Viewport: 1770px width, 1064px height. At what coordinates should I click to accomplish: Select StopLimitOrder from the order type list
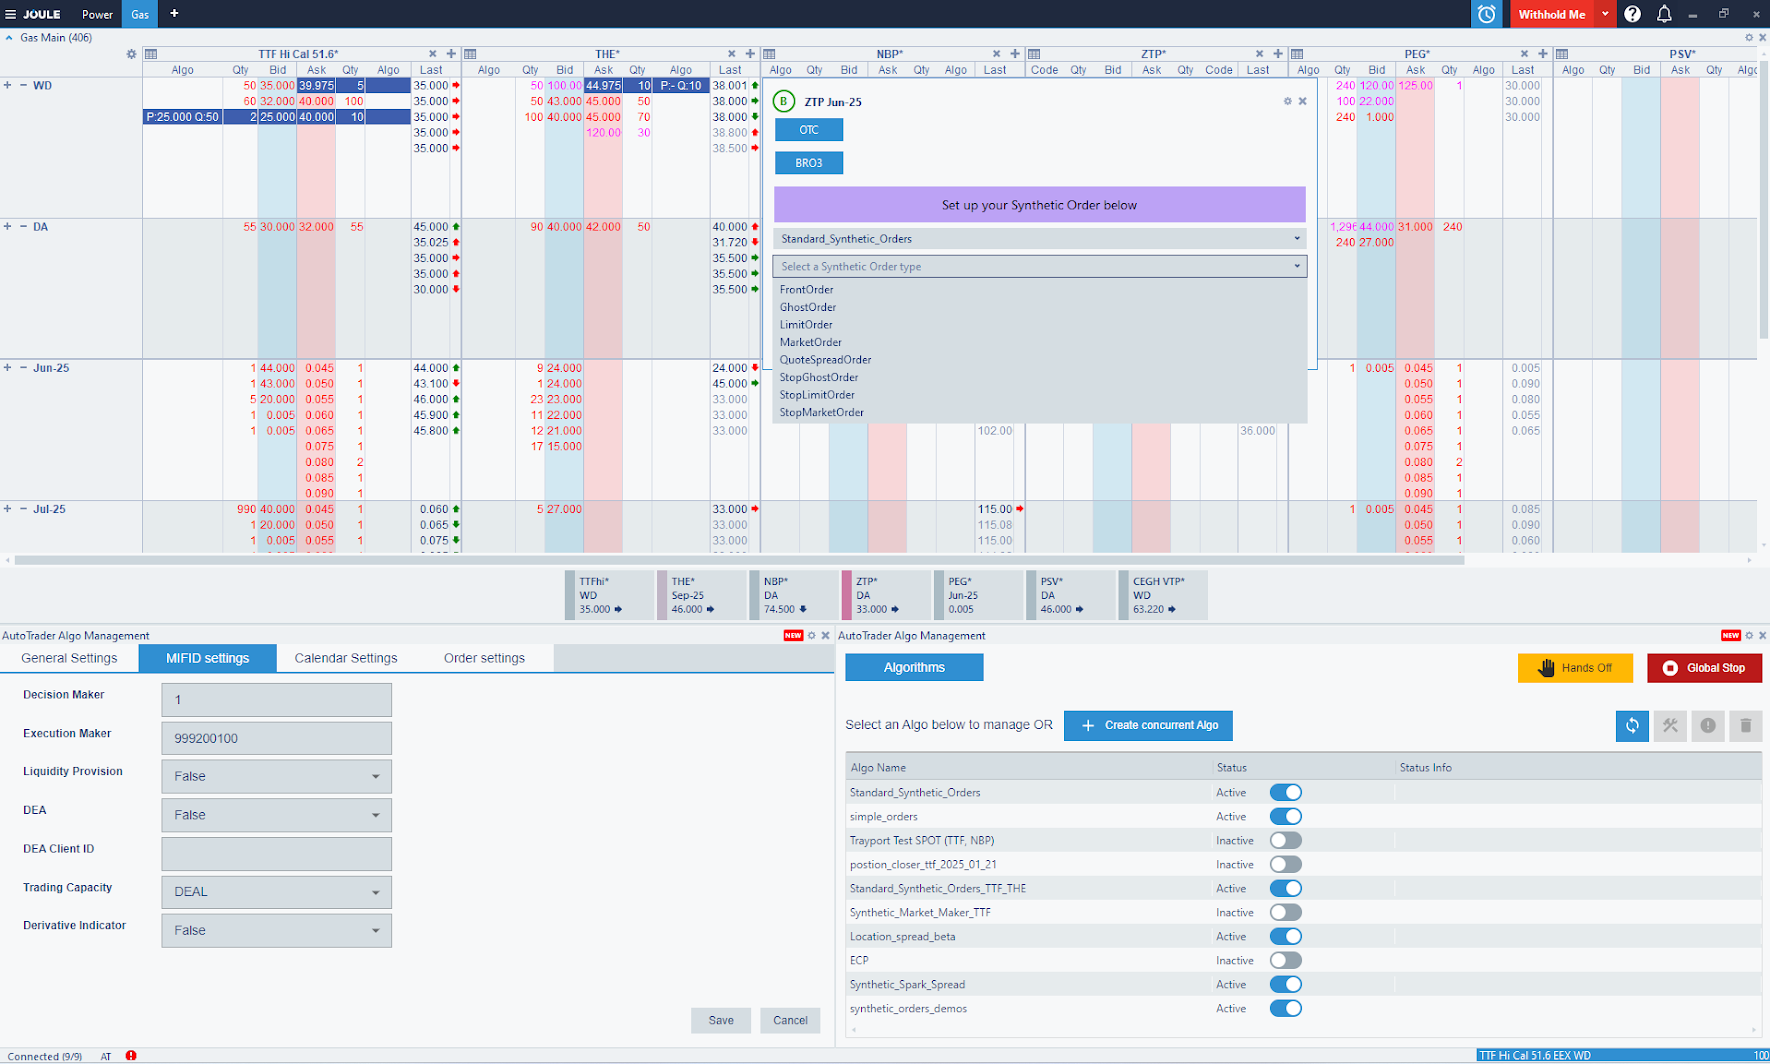click(817, 395)
